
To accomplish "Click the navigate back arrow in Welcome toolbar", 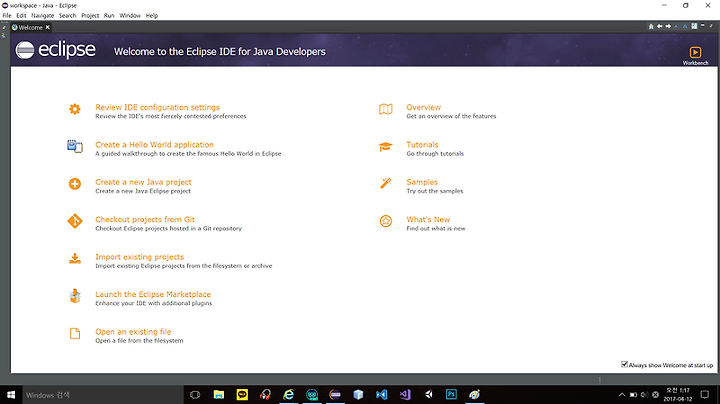I will 659,27.
